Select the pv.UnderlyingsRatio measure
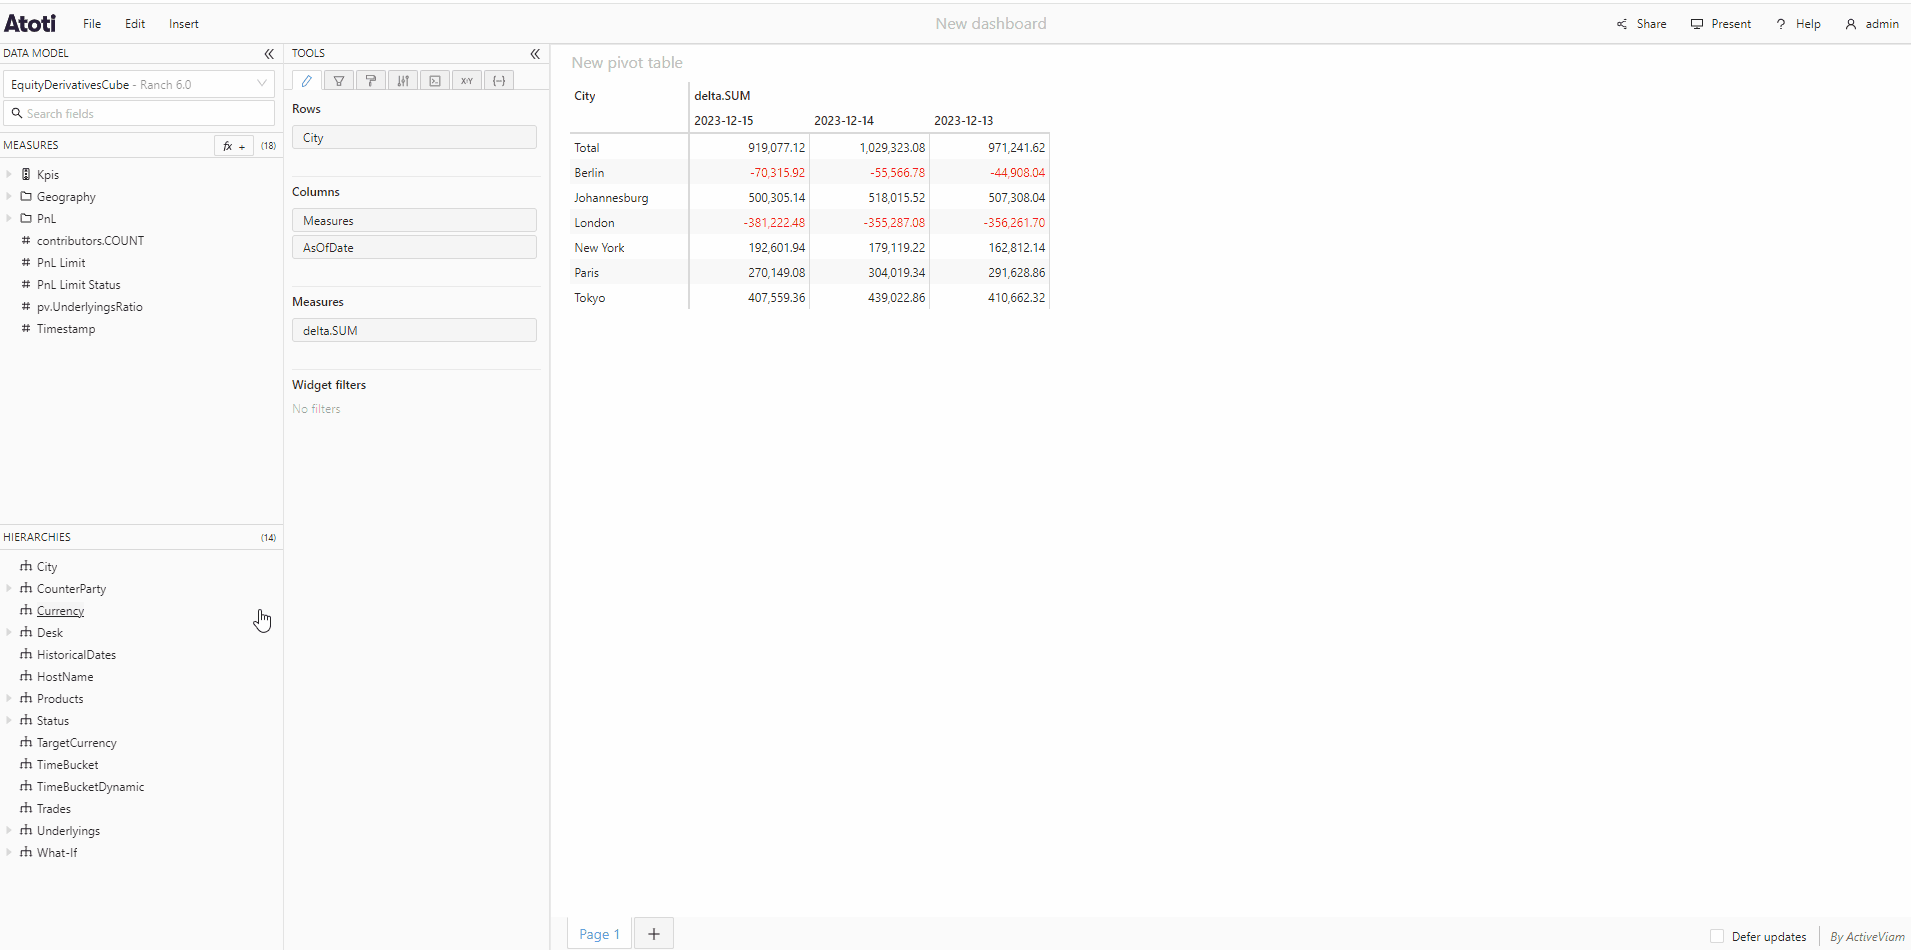 [x=89, y=307]
